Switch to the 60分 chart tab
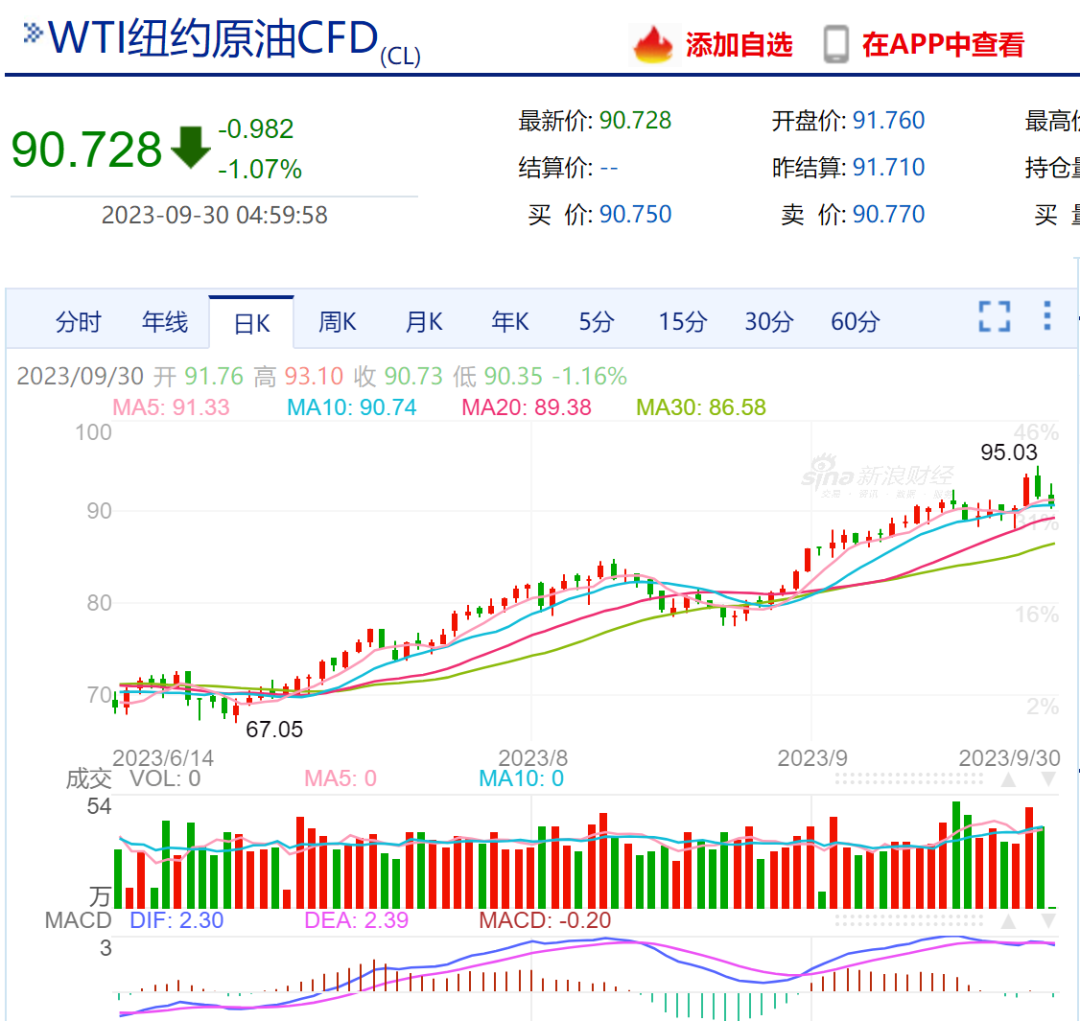The height and width of the screenshot is (1021, 1080). click(855, 322)
